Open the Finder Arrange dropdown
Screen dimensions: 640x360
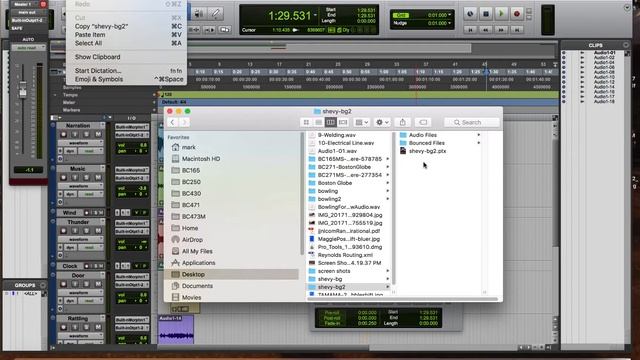(362, 122)
